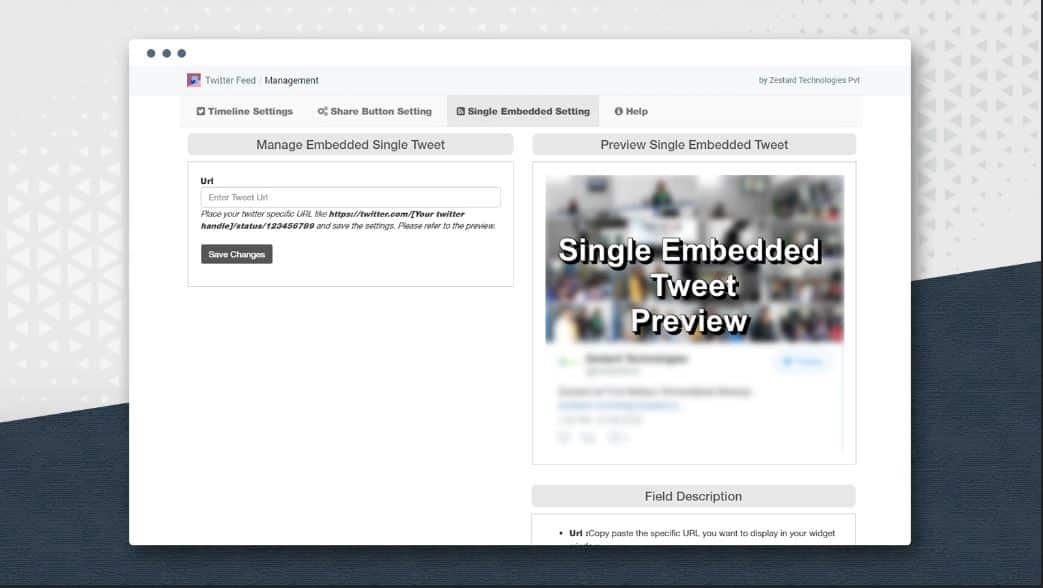Viewport: 1043px width, 588px height.
Task: Expand the Manage Embedded Single Tweet panel
Action: point(350,144)
